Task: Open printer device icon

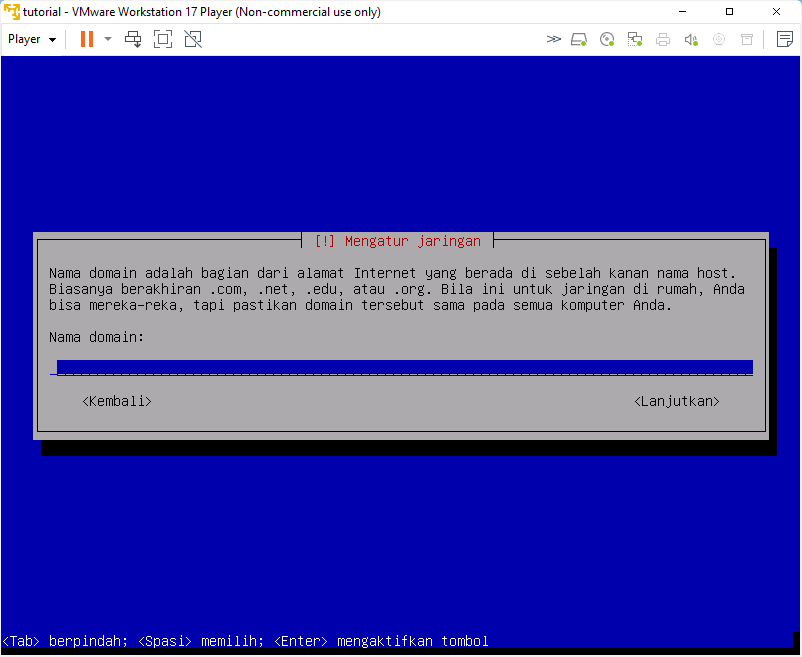Action: [x=663, y=39]
